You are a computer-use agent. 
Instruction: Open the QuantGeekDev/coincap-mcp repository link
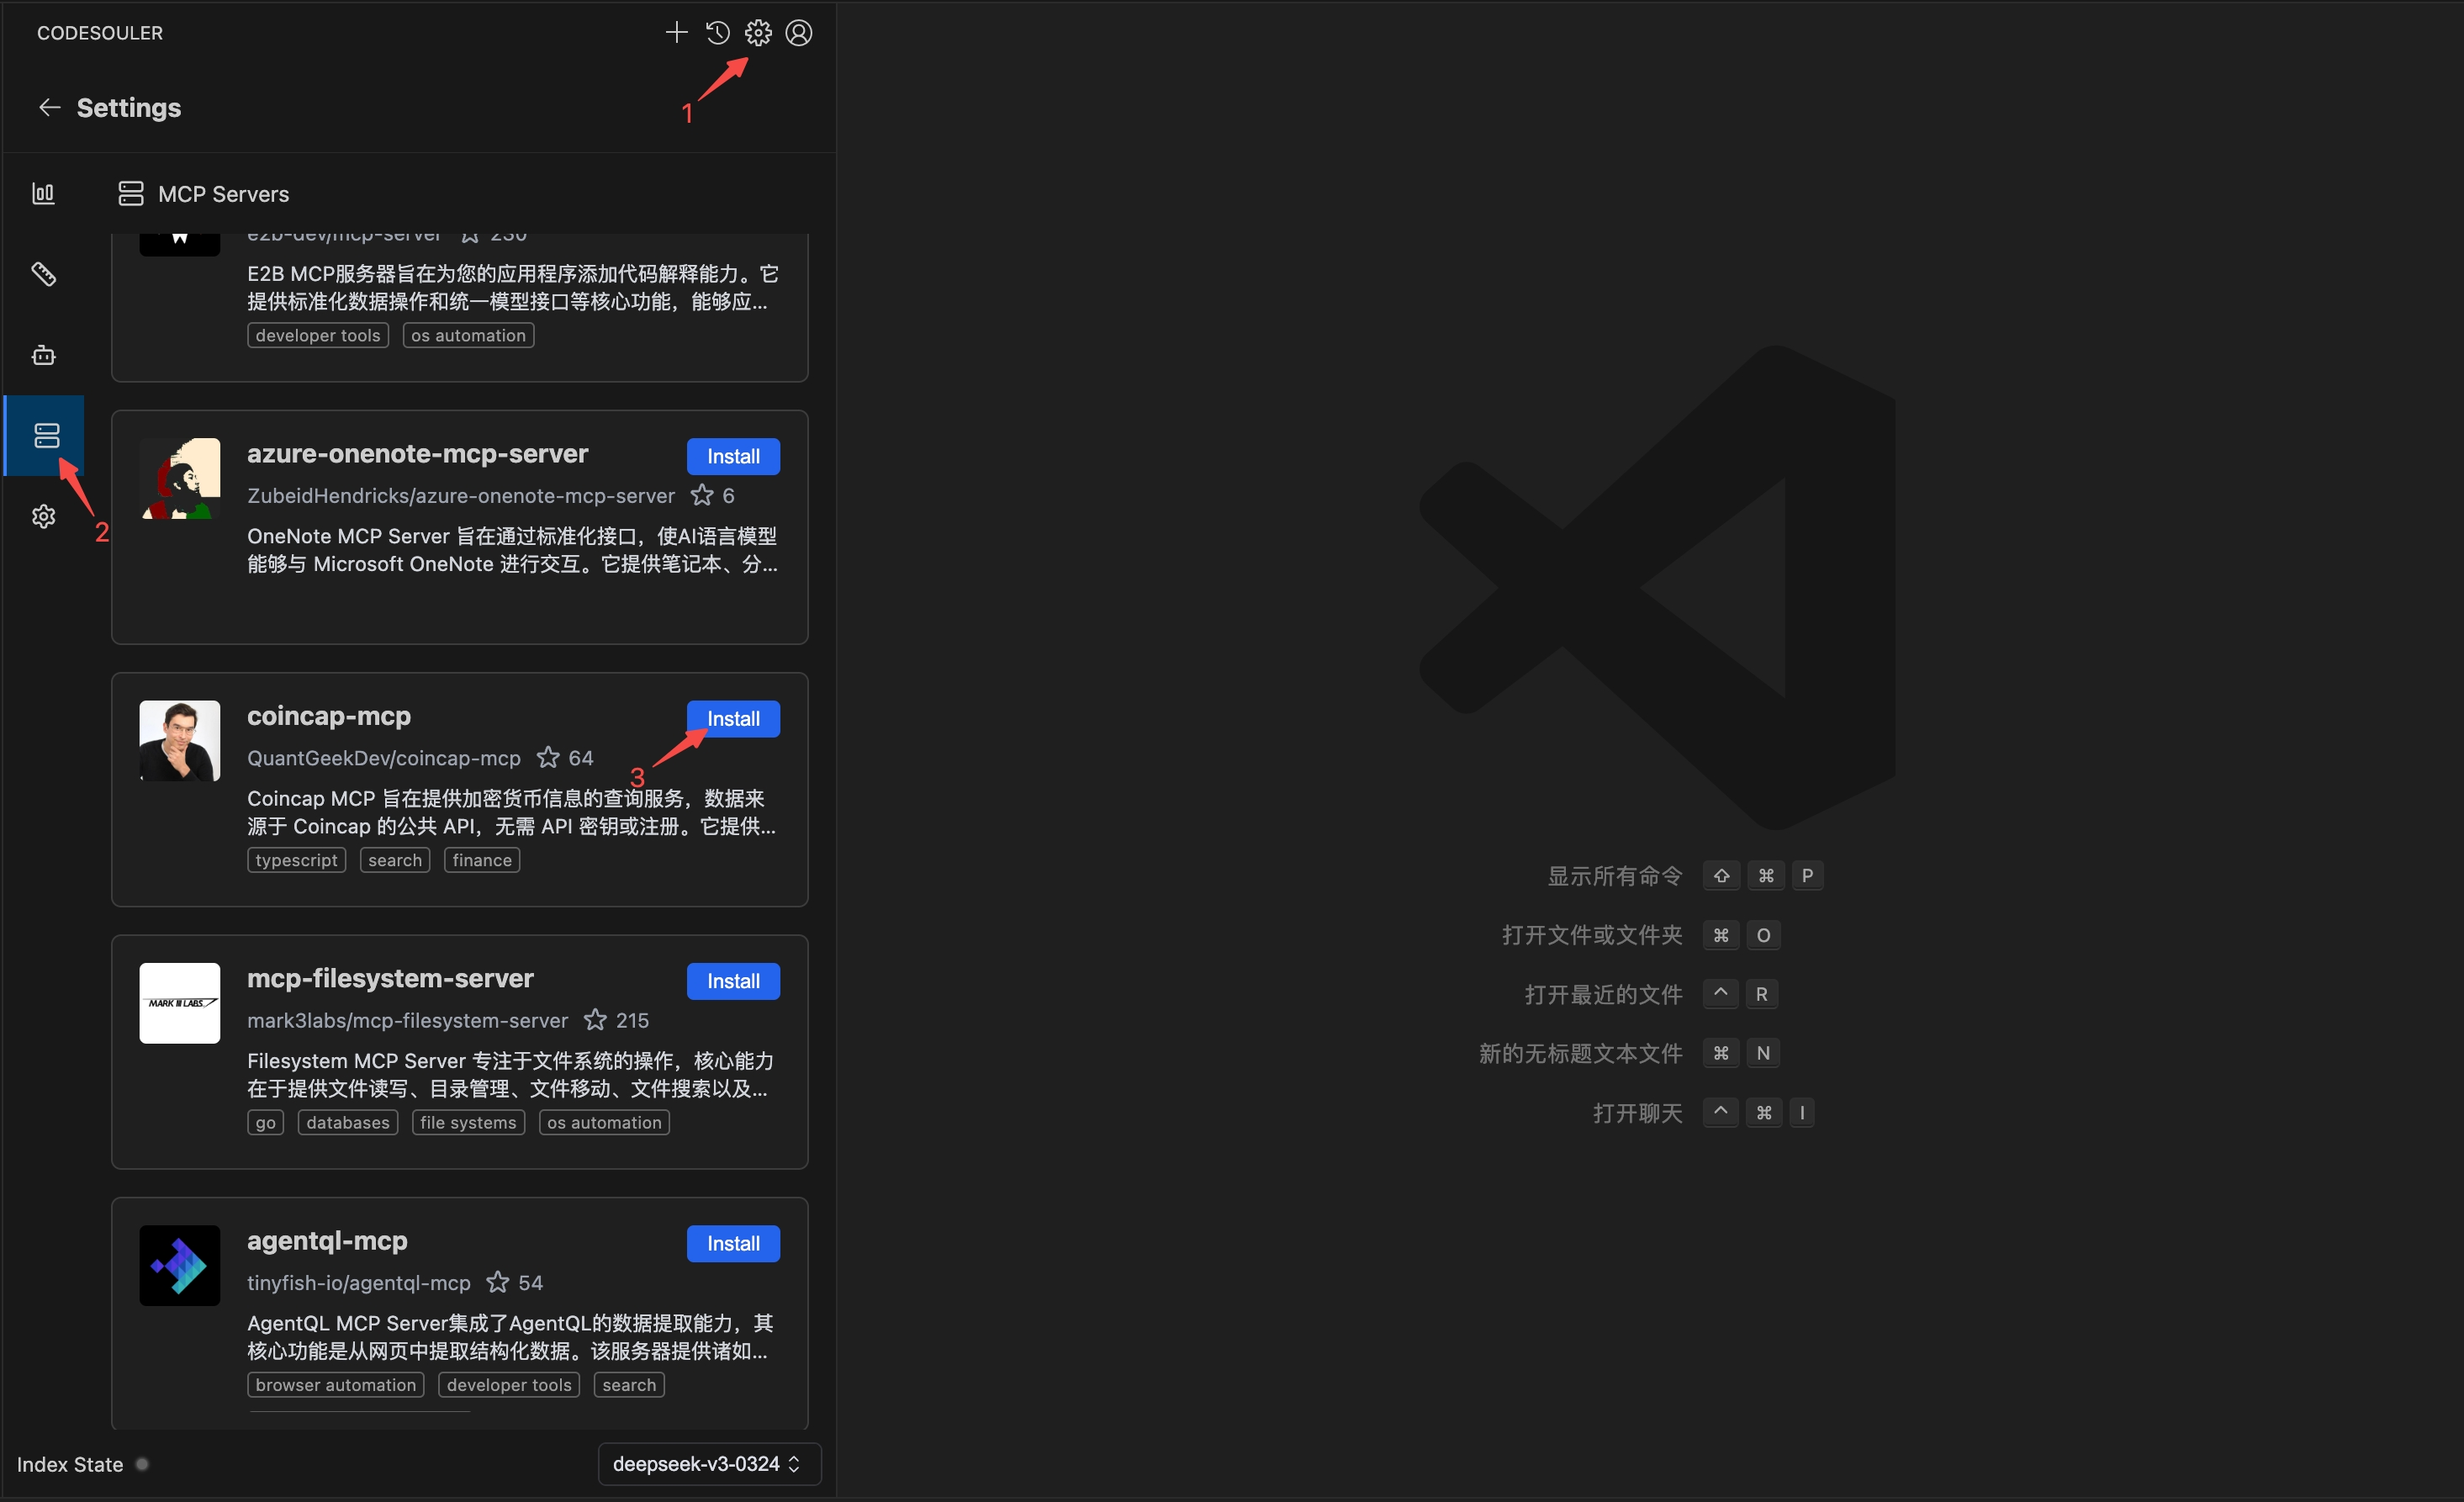tap(383, 758)
